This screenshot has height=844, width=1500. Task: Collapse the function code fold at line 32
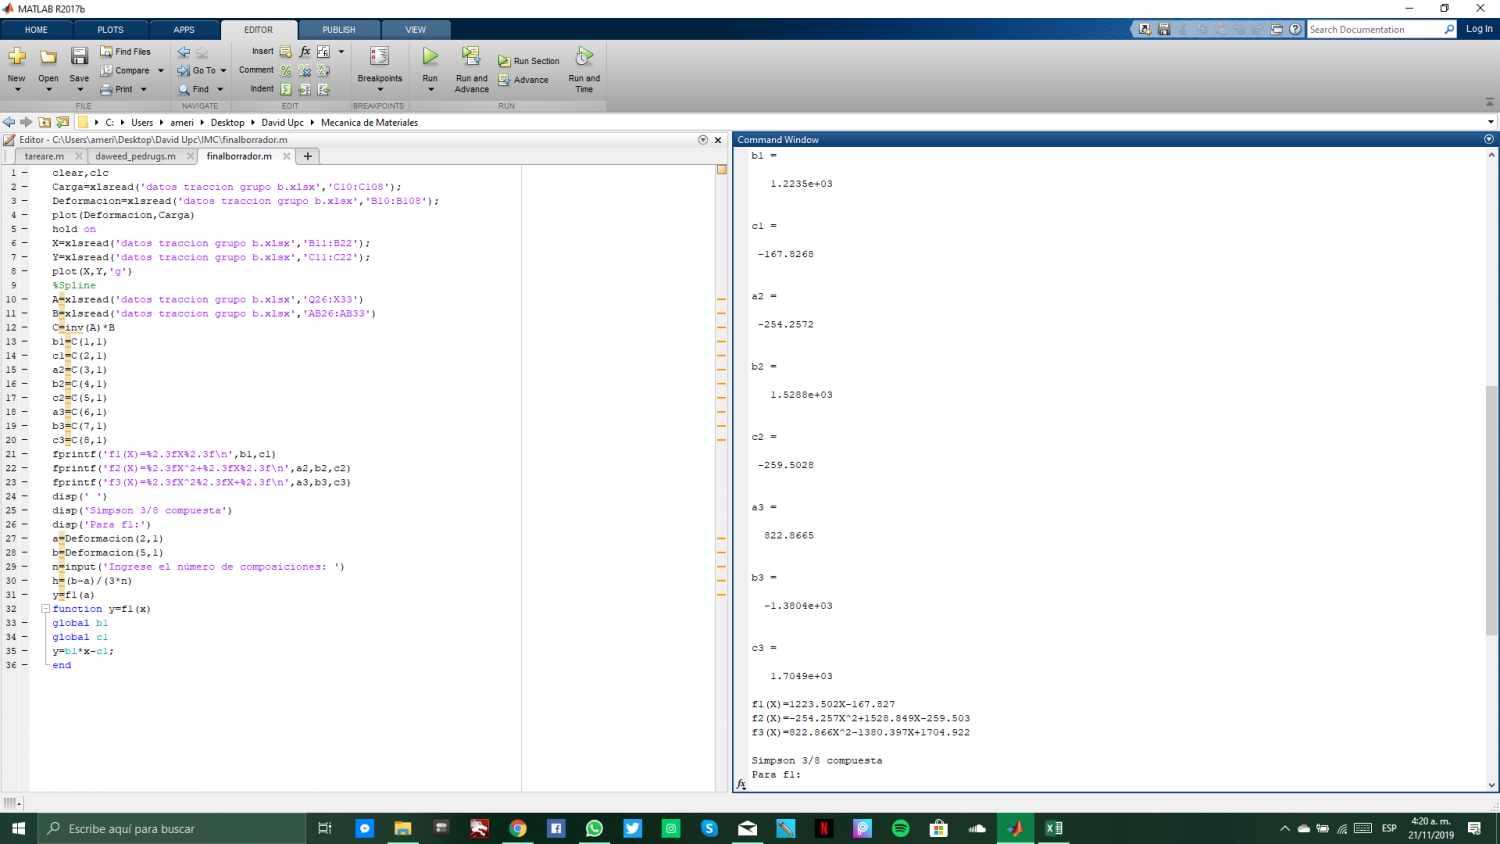[45, 609]
